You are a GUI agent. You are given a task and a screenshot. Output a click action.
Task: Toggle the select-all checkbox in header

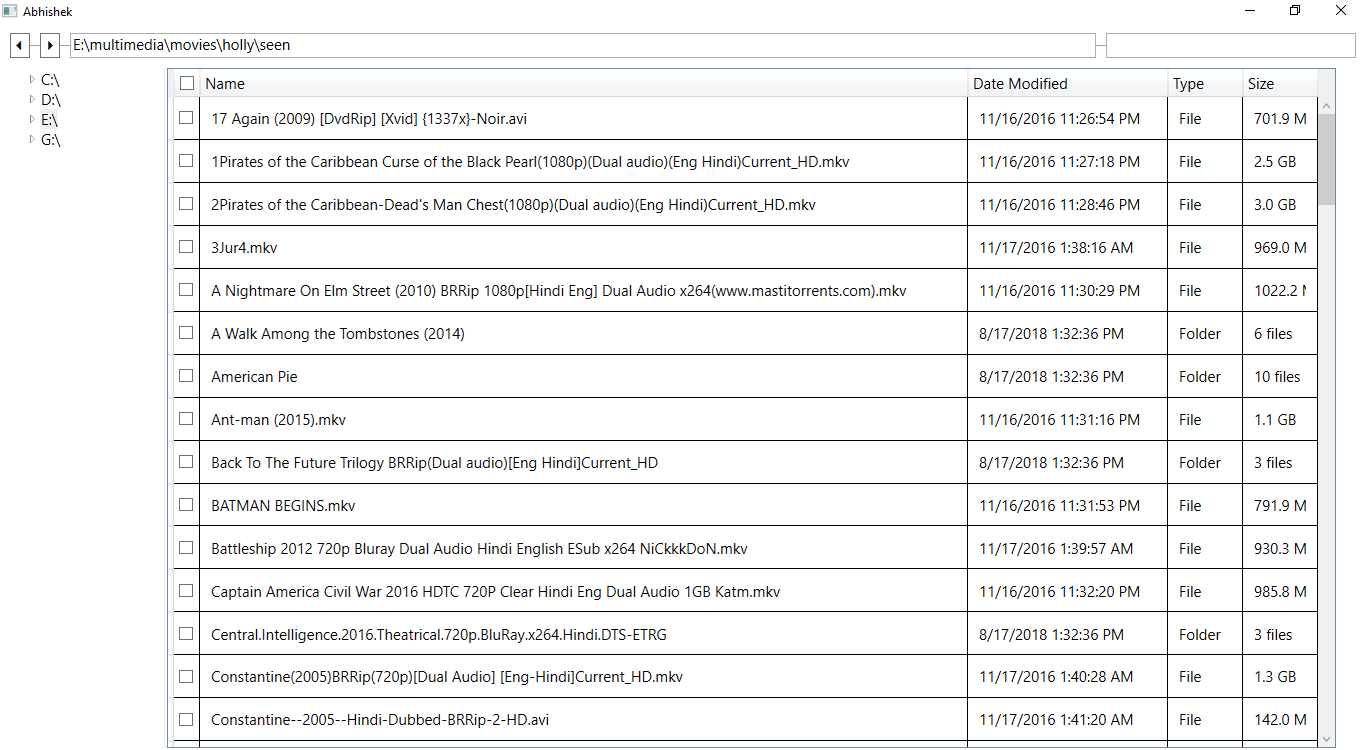pos(187,84)
